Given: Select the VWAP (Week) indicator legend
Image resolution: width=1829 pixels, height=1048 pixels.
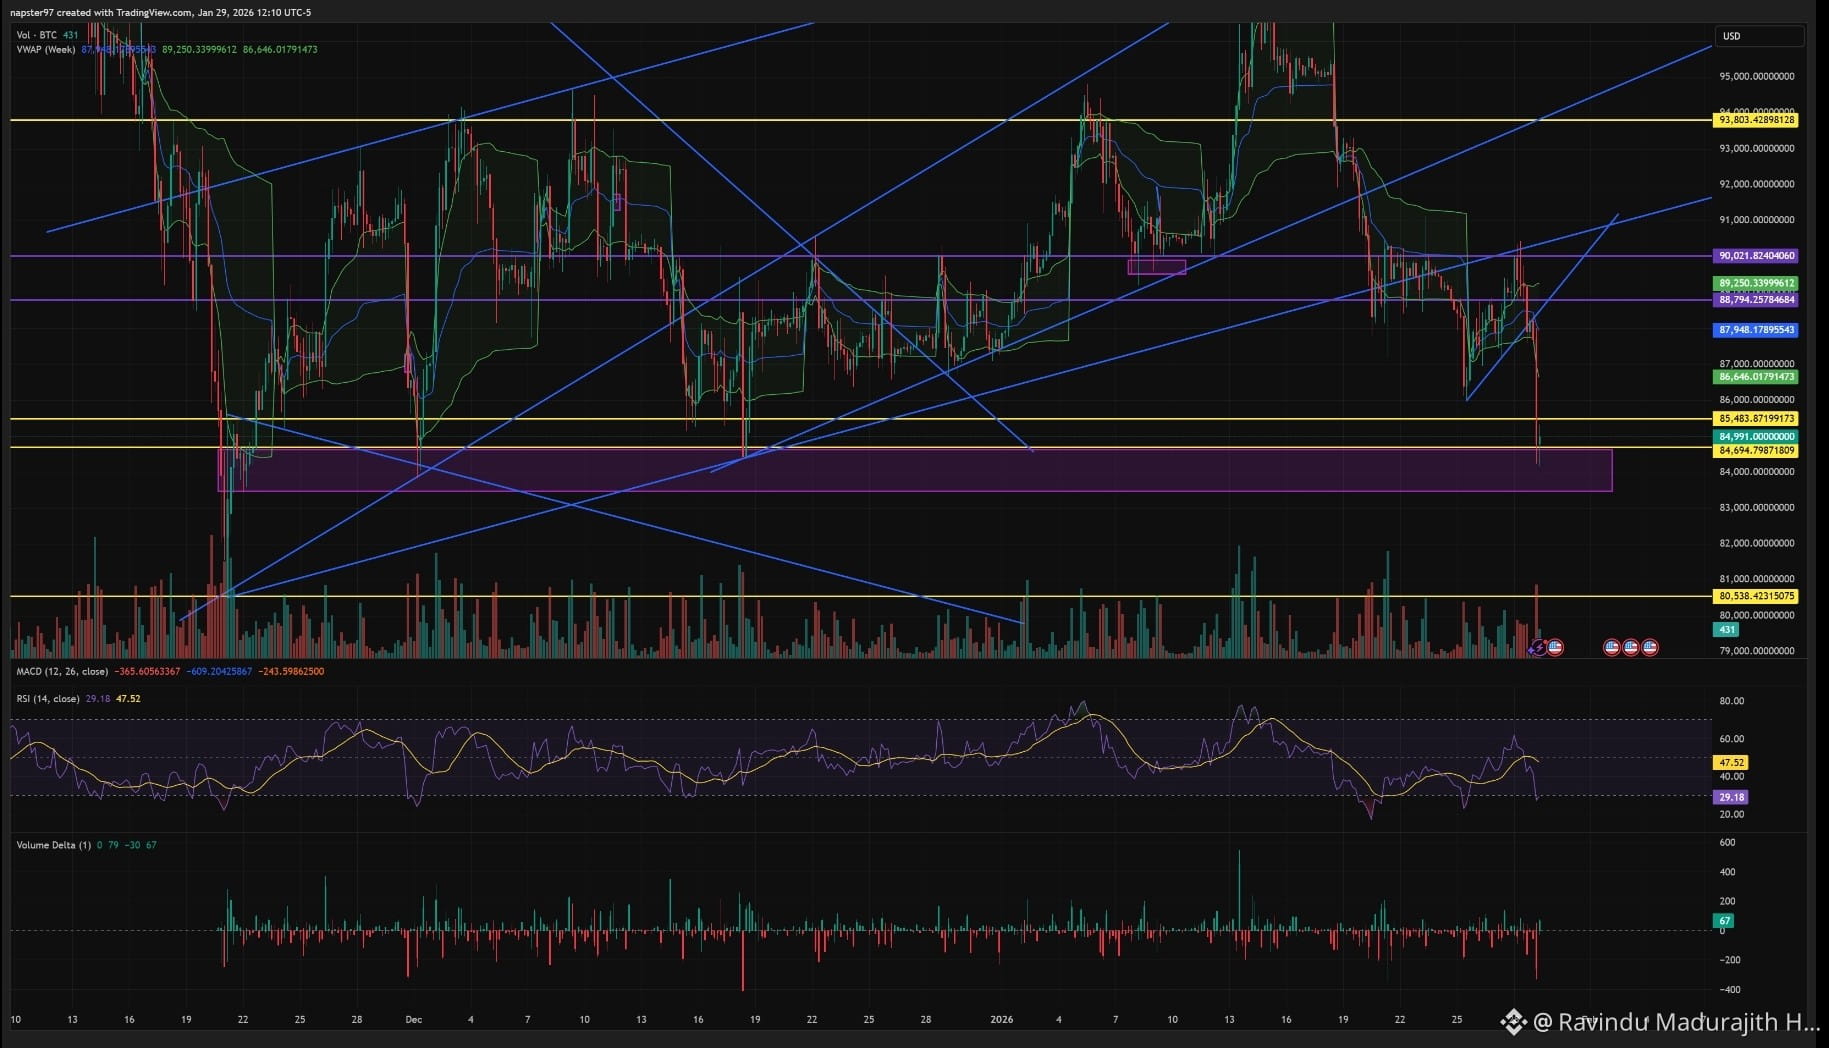Looking at the screenshot, I should (x=46, y=49).
